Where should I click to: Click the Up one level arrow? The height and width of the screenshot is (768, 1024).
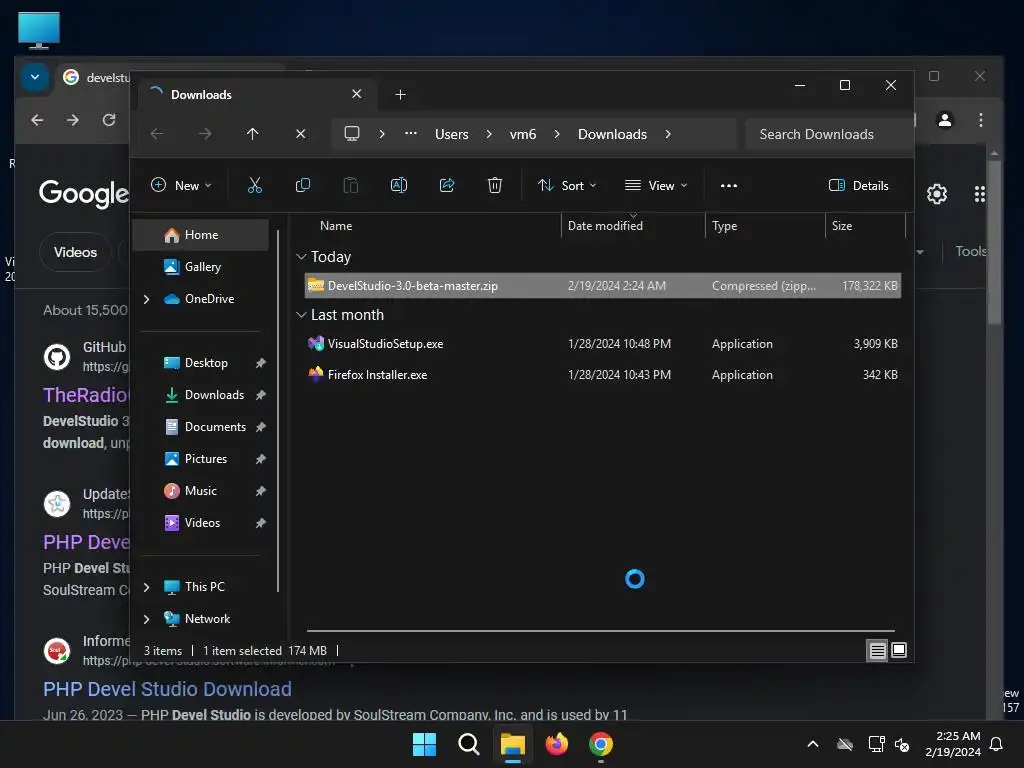coord(253,134)
